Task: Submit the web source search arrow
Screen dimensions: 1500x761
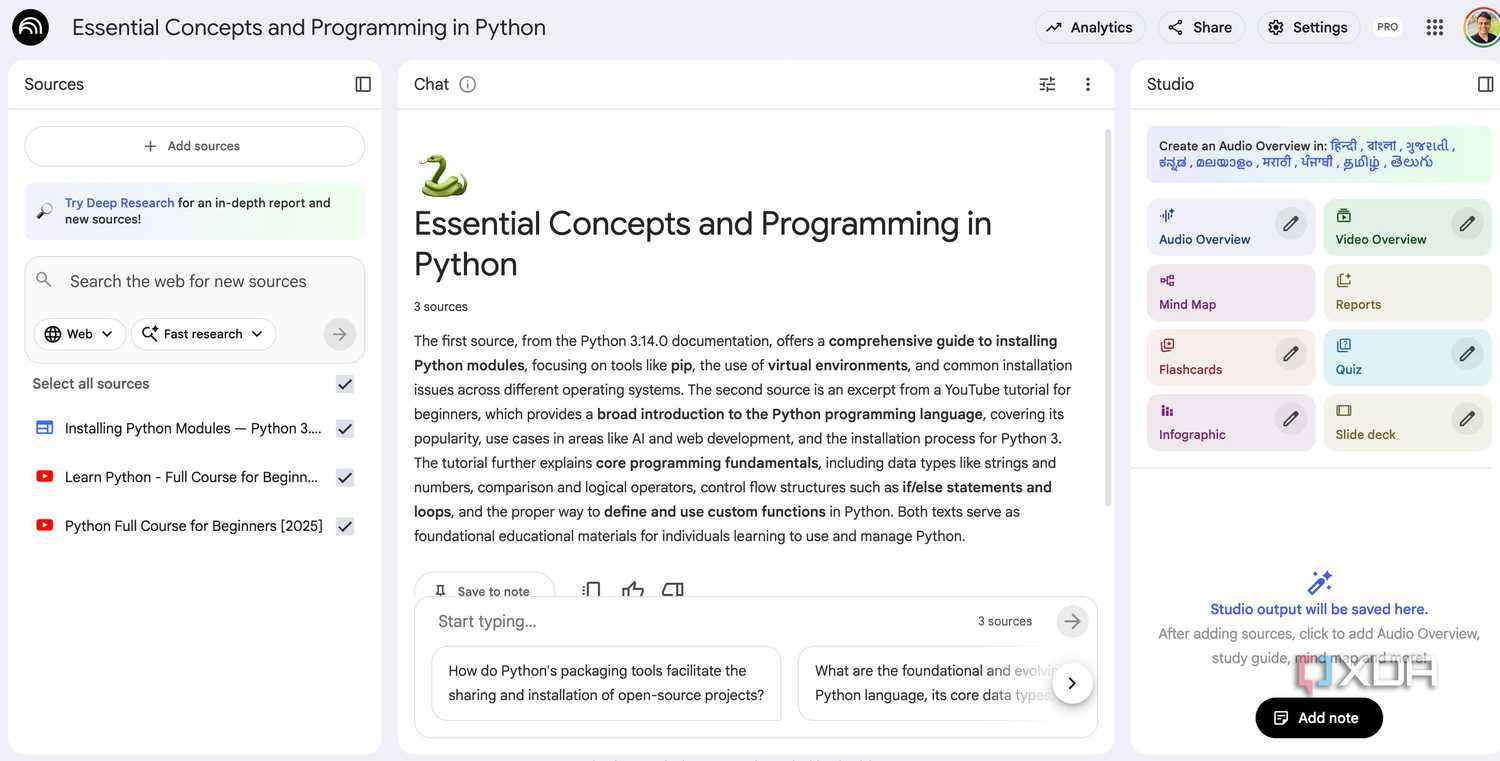Action: point(340,334)
